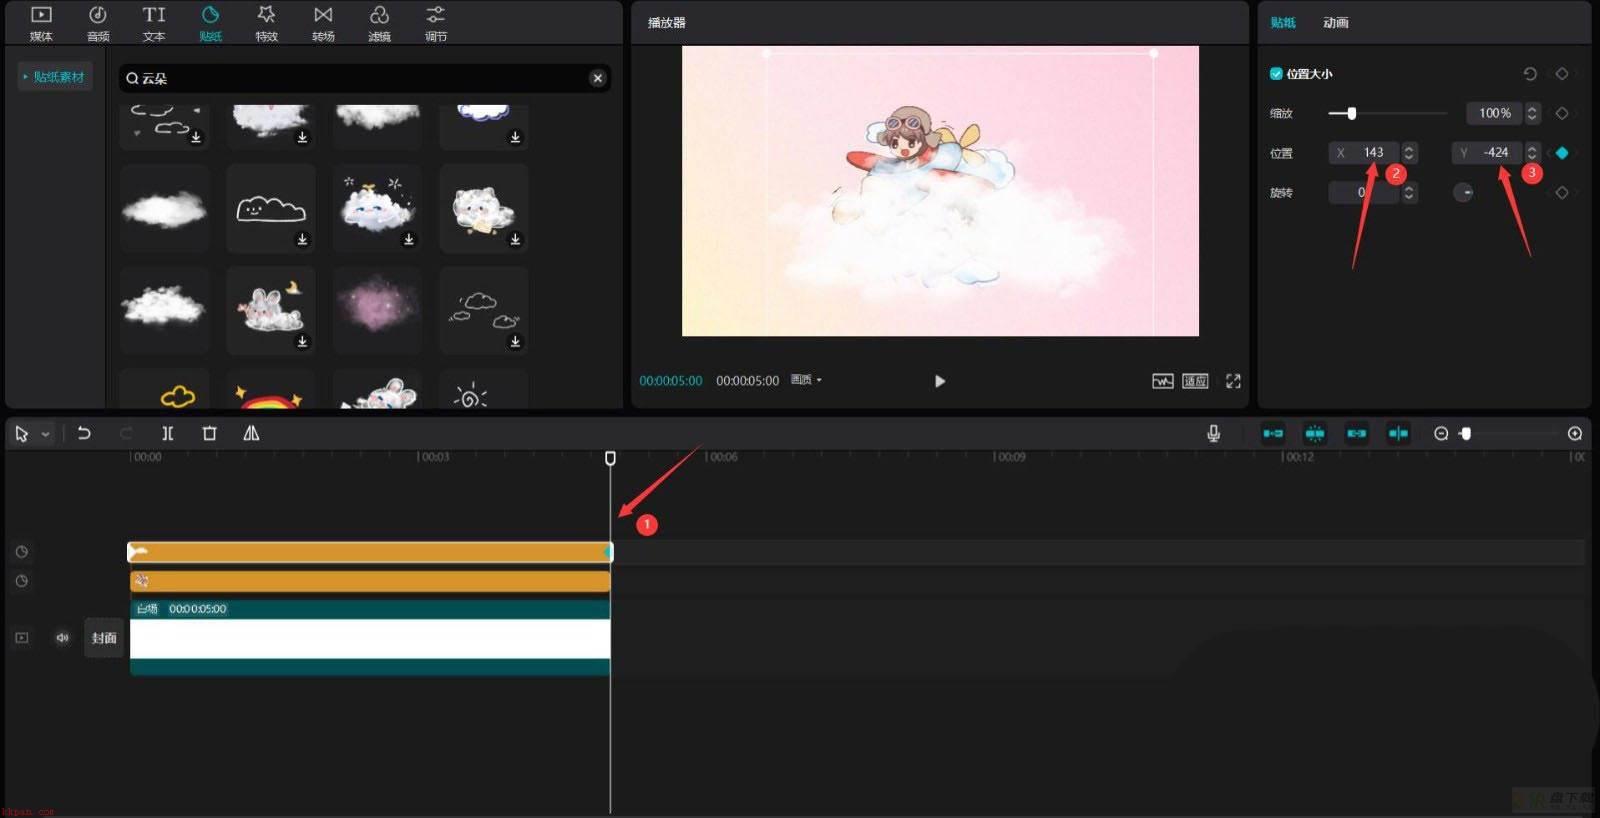Image resolution: width=1600 pixels, height=818 pixels.
Task: Open the 文本 text tab
Action: click(x=154, y=23)
